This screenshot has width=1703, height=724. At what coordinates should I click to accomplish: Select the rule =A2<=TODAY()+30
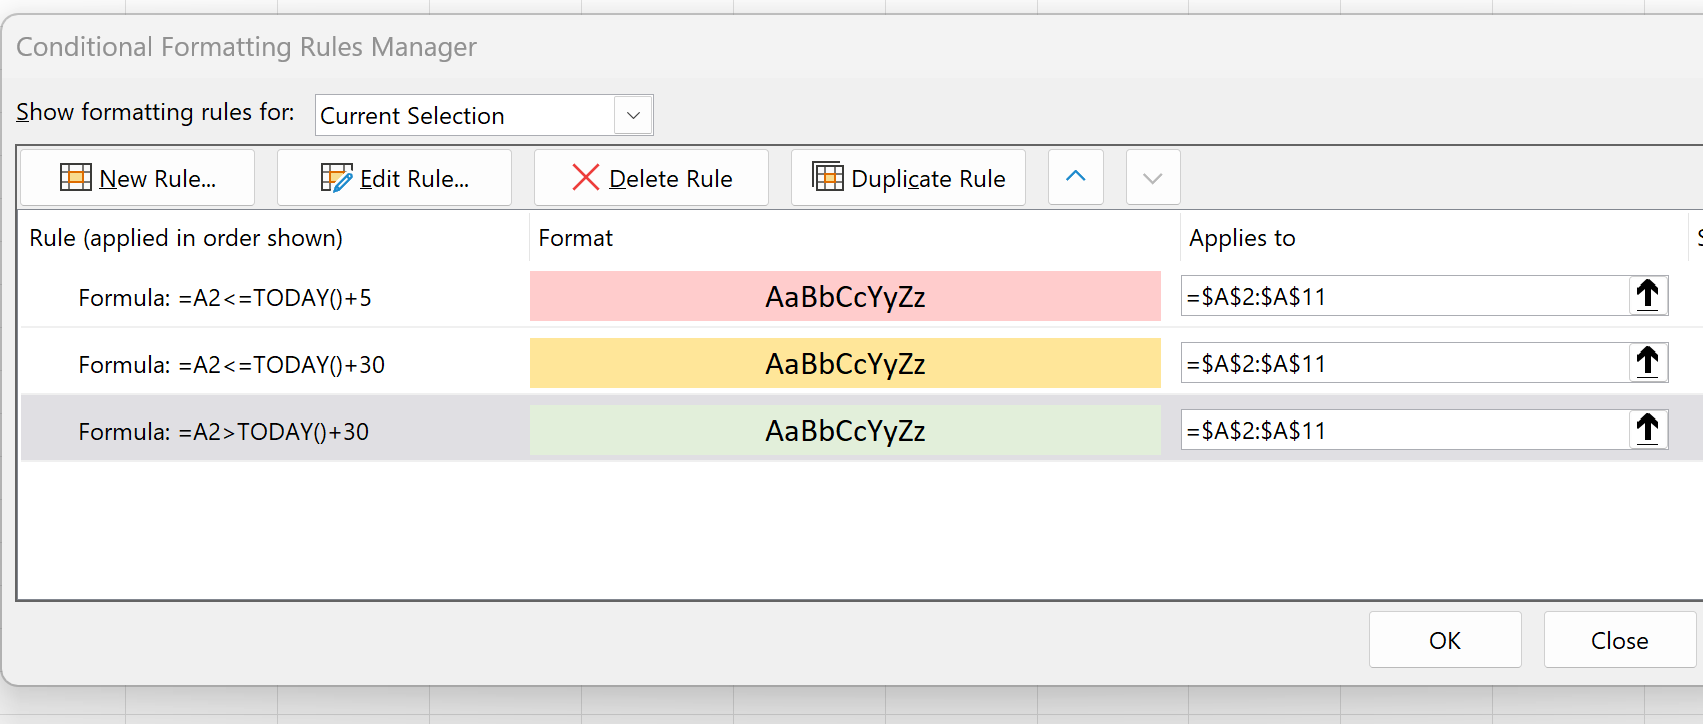pos(232,365)
